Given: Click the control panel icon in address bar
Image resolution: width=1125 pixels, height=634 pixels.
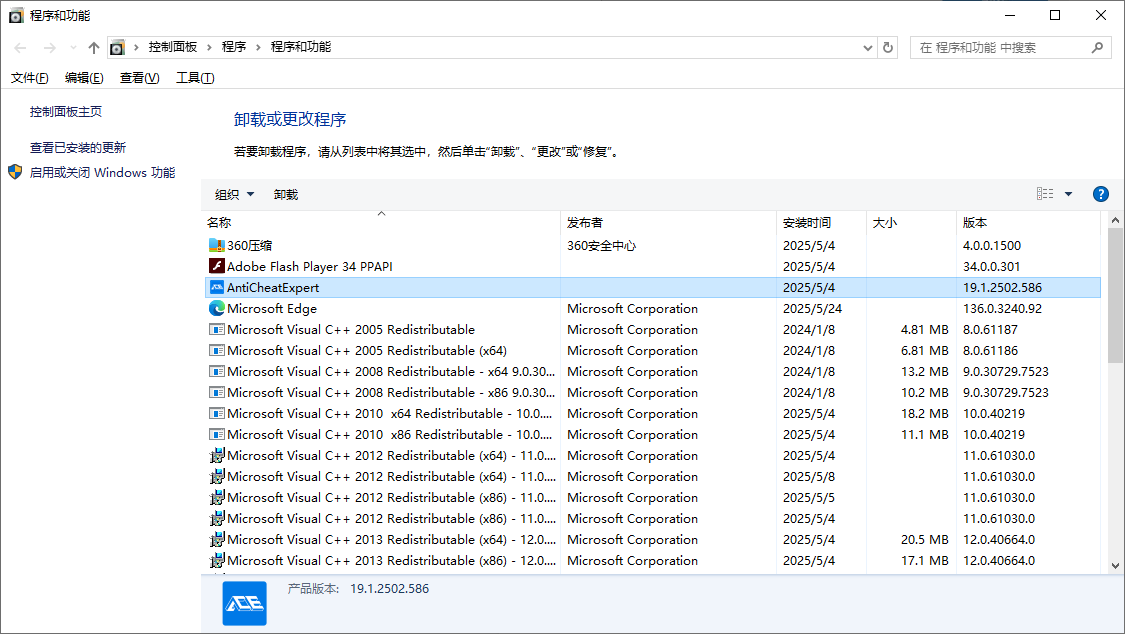Looking at the screenshot, I should pyautogui.click(x=118, y=47).
